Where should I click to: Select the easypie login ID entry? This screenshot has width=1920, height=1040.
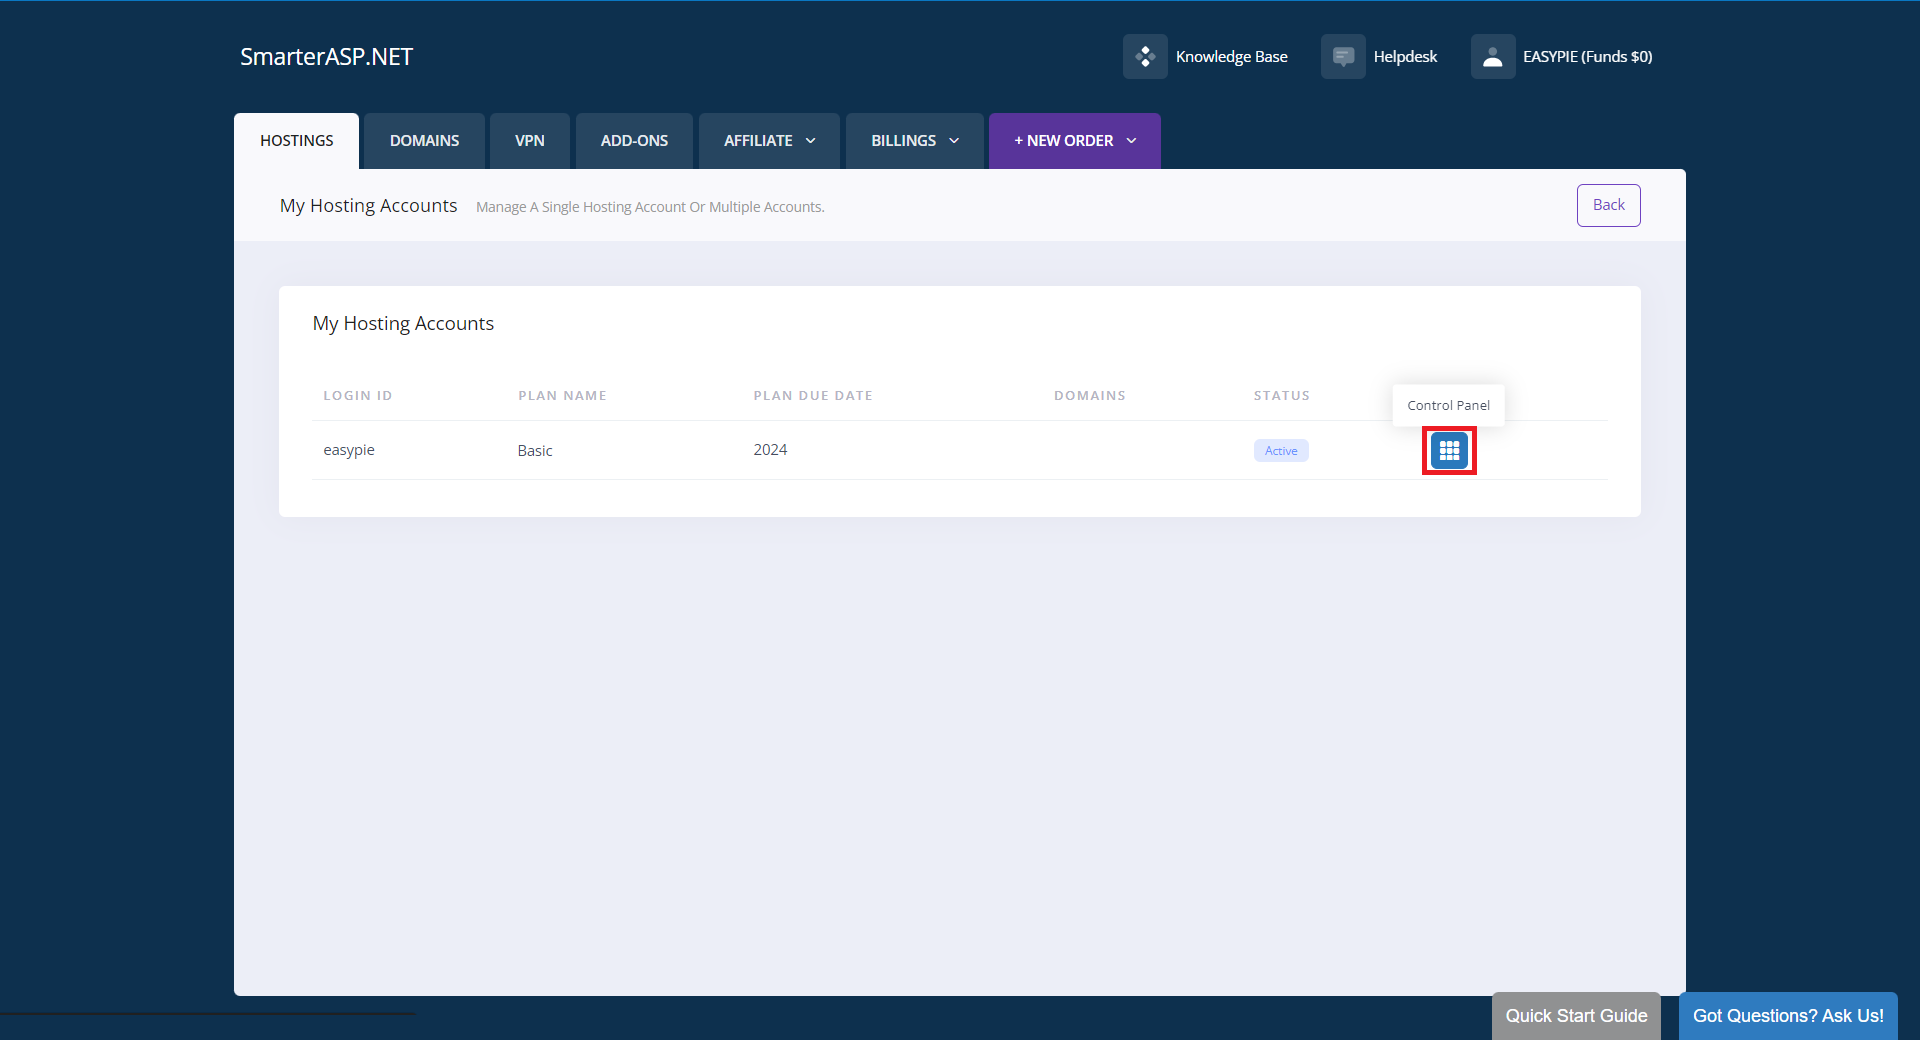pos(348,450)
